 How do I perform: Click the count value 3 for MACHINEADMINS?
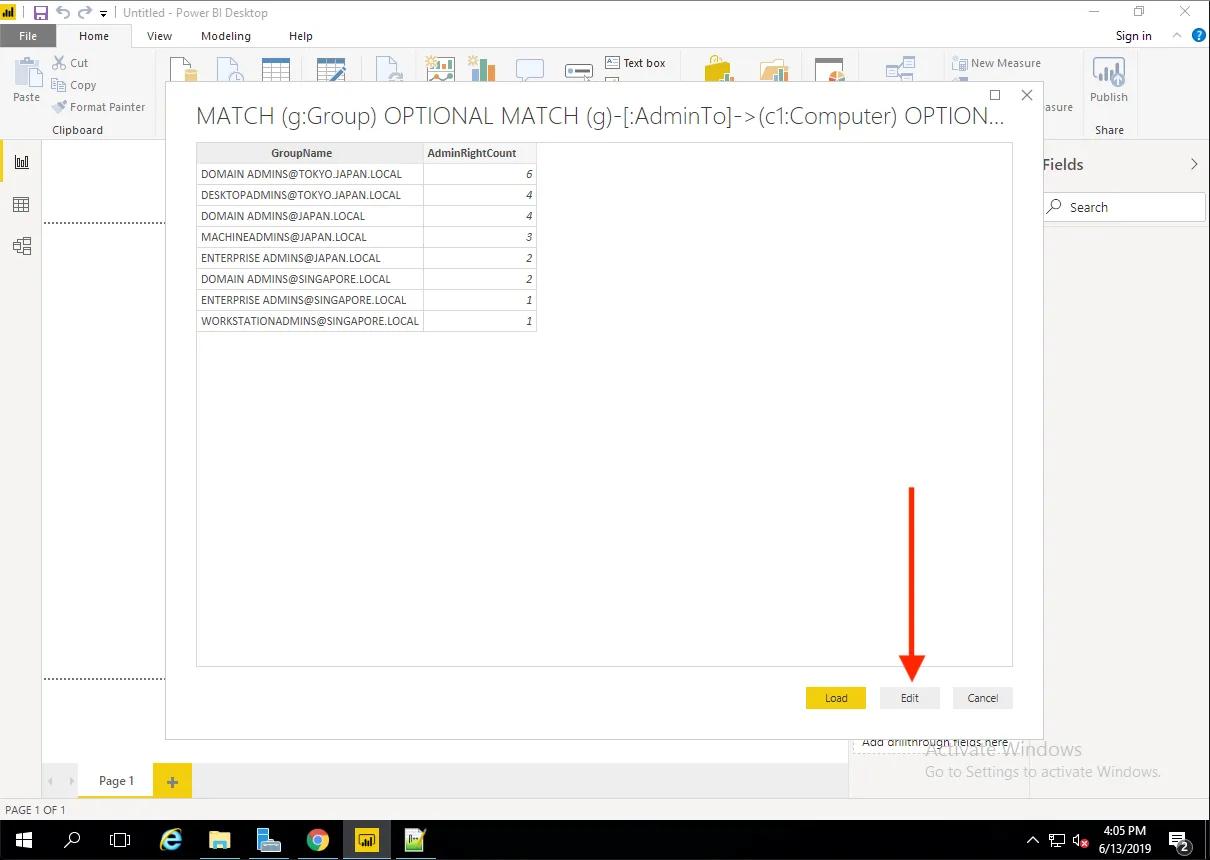pos(480,237)
